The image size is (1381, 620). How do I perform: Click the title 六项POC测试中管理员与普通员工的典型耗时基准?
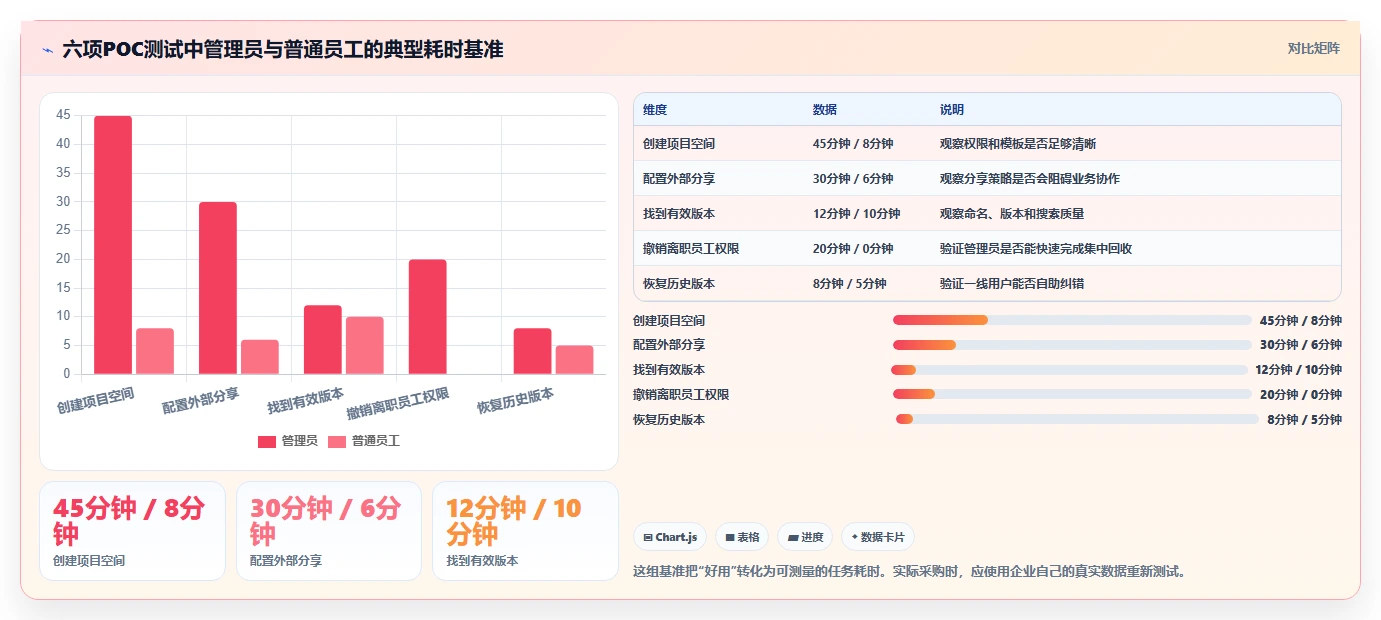[283, 49]
